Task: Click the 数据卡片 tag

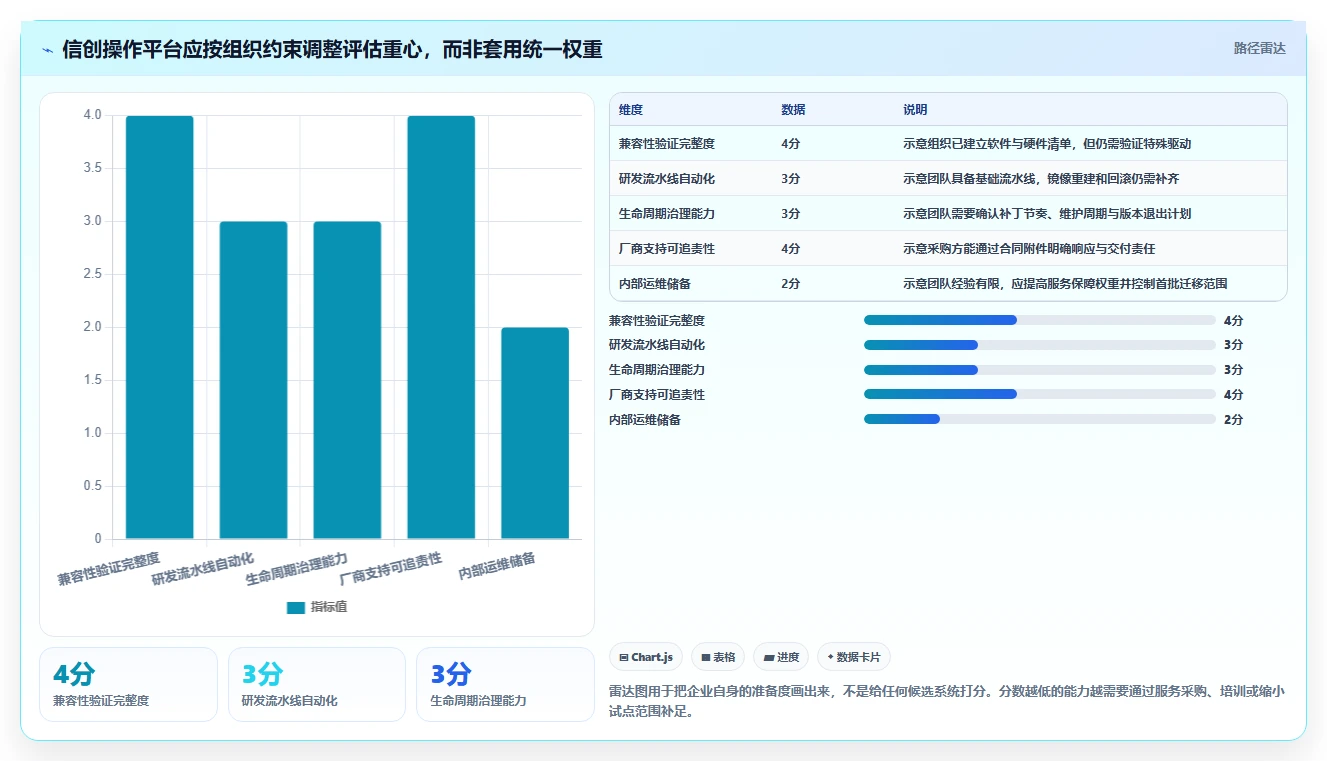Action: [853, 657]
